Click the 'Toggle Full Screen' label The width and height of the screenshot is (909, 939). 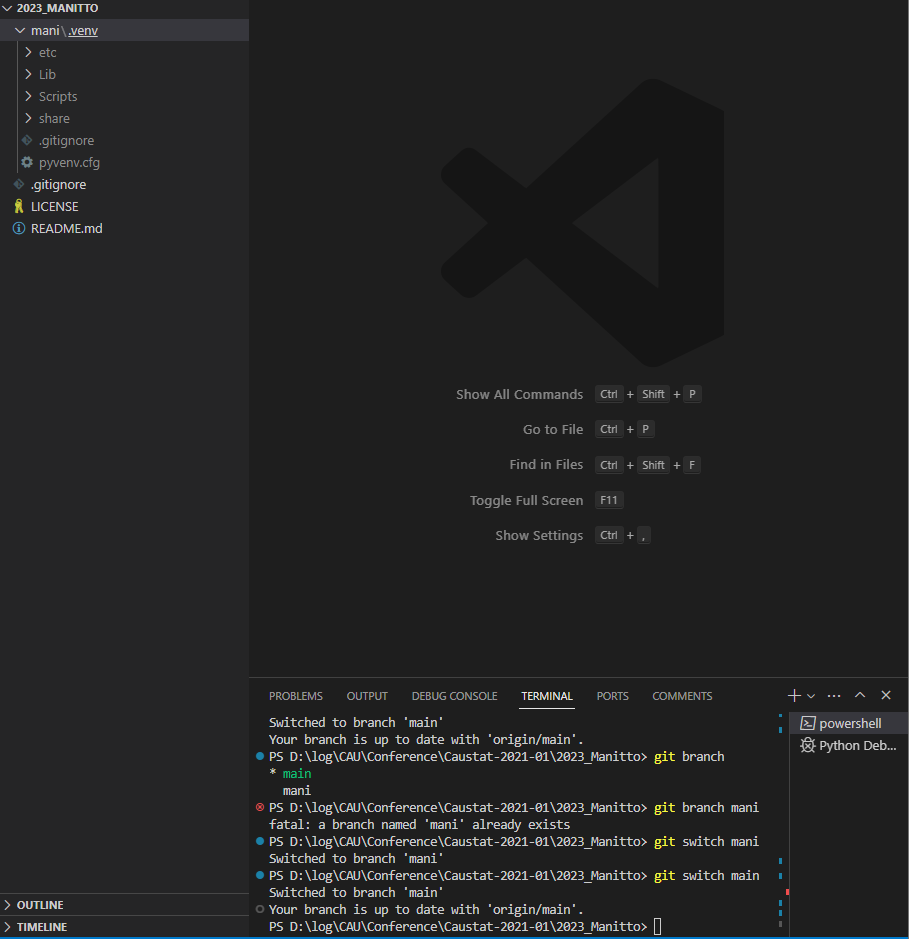point(526,500)
